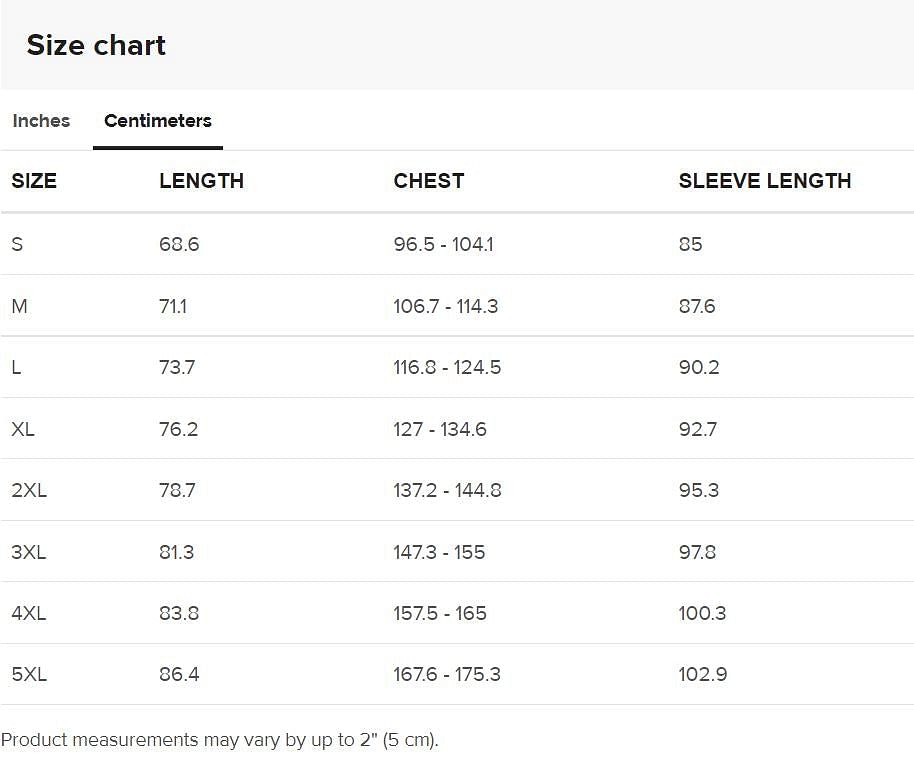Click the sleeve length value 102.9
This screenshot has height=769, width=914.
[703, 675]
